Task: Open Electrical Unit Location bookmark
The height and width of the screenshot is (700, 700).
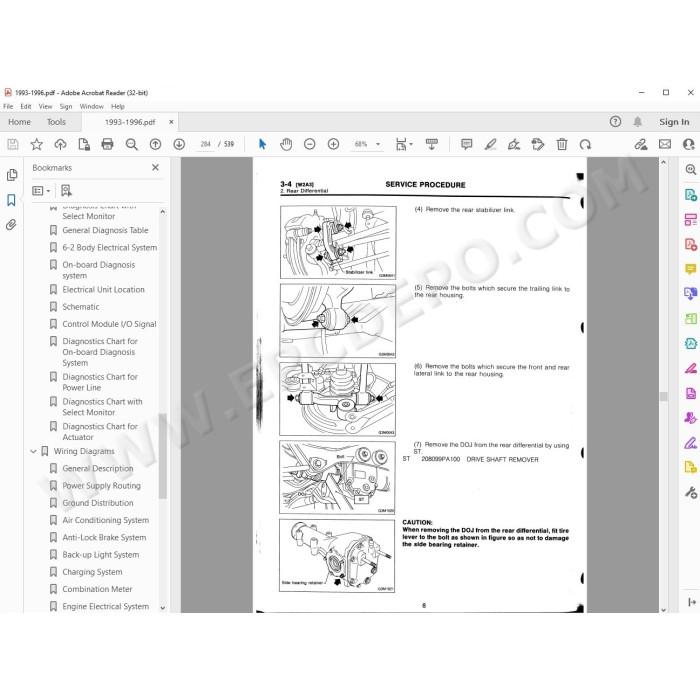Action: point(104,290)
